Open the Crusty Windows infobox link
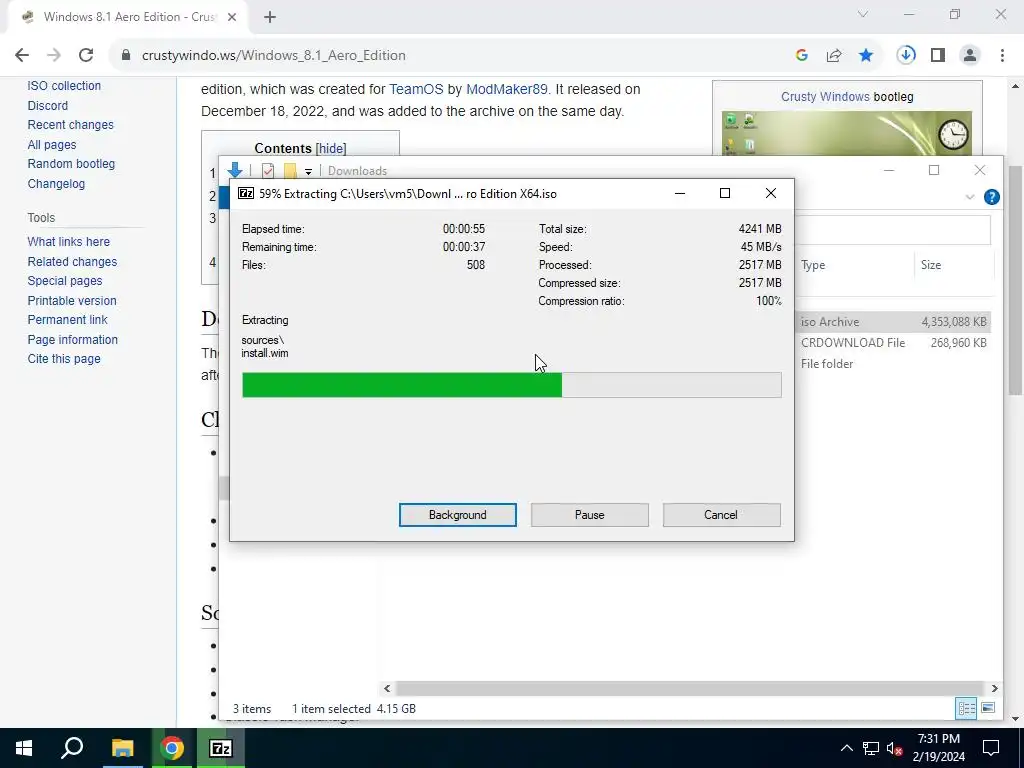 [x=825, y=97]
